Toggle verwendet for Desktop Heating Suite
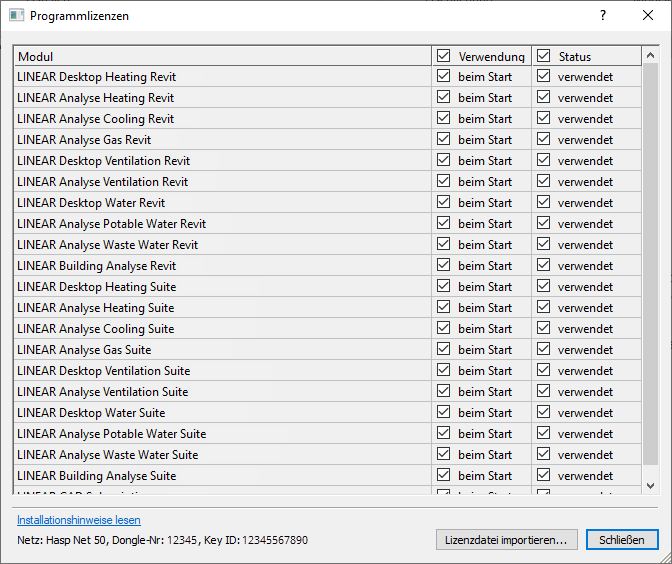672x564 pixels. click(x=543, y=286)
